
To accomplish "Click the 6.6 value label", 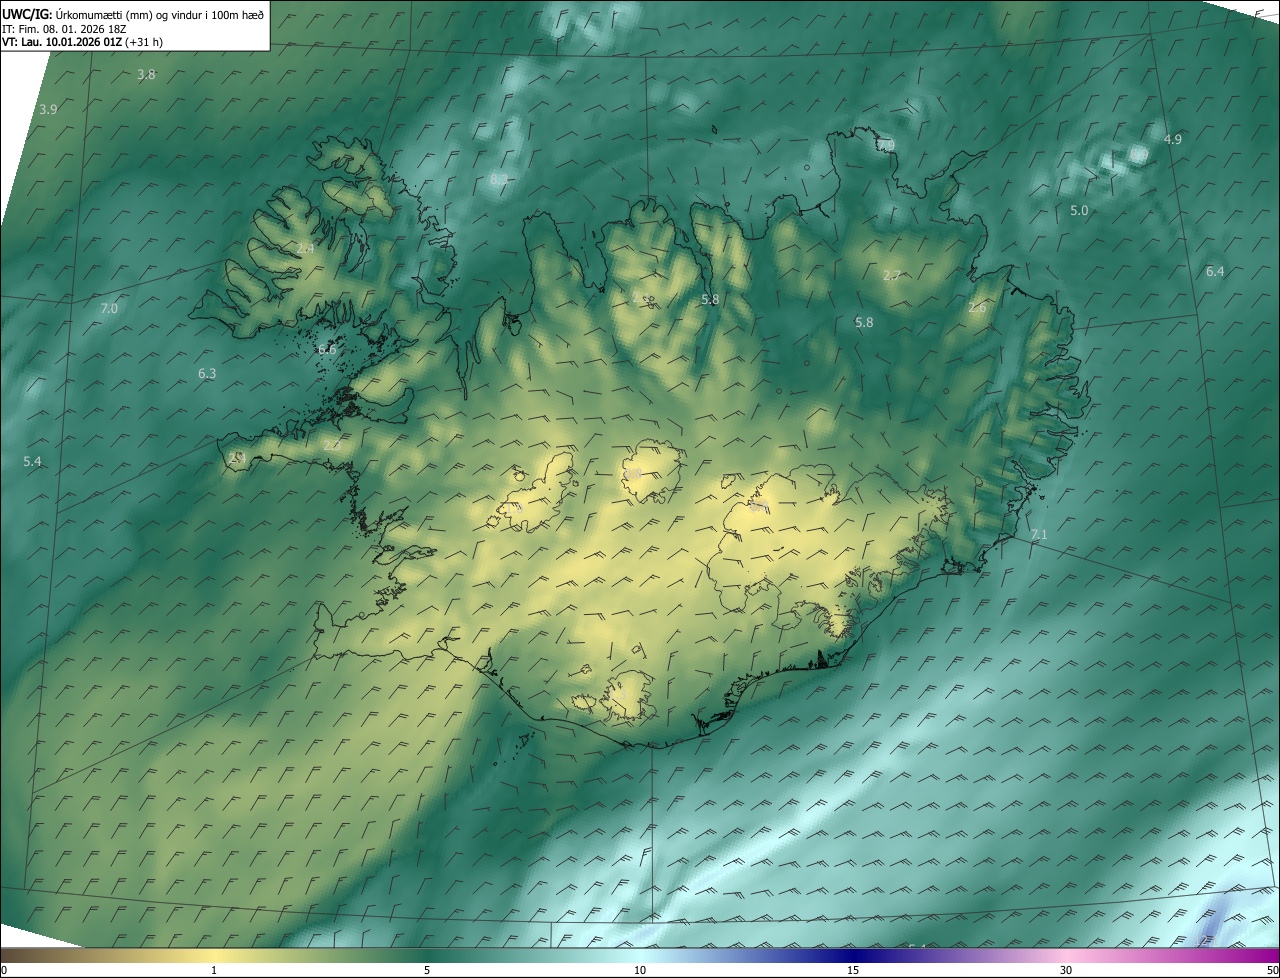I will coord(327,349).
